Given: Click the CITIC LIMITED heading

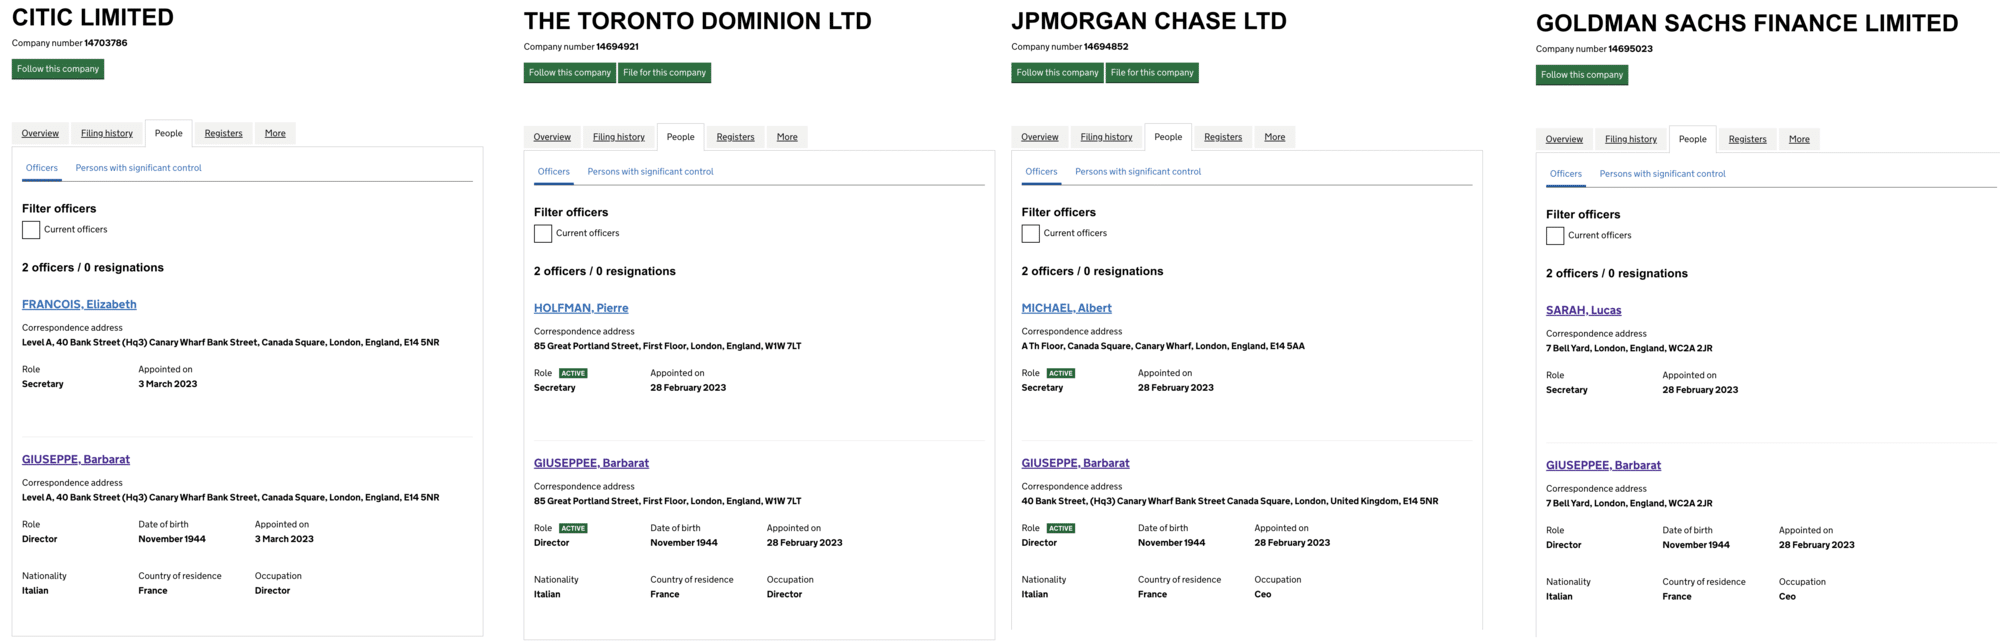Looking at the screenshot, I should click(93, 18).
